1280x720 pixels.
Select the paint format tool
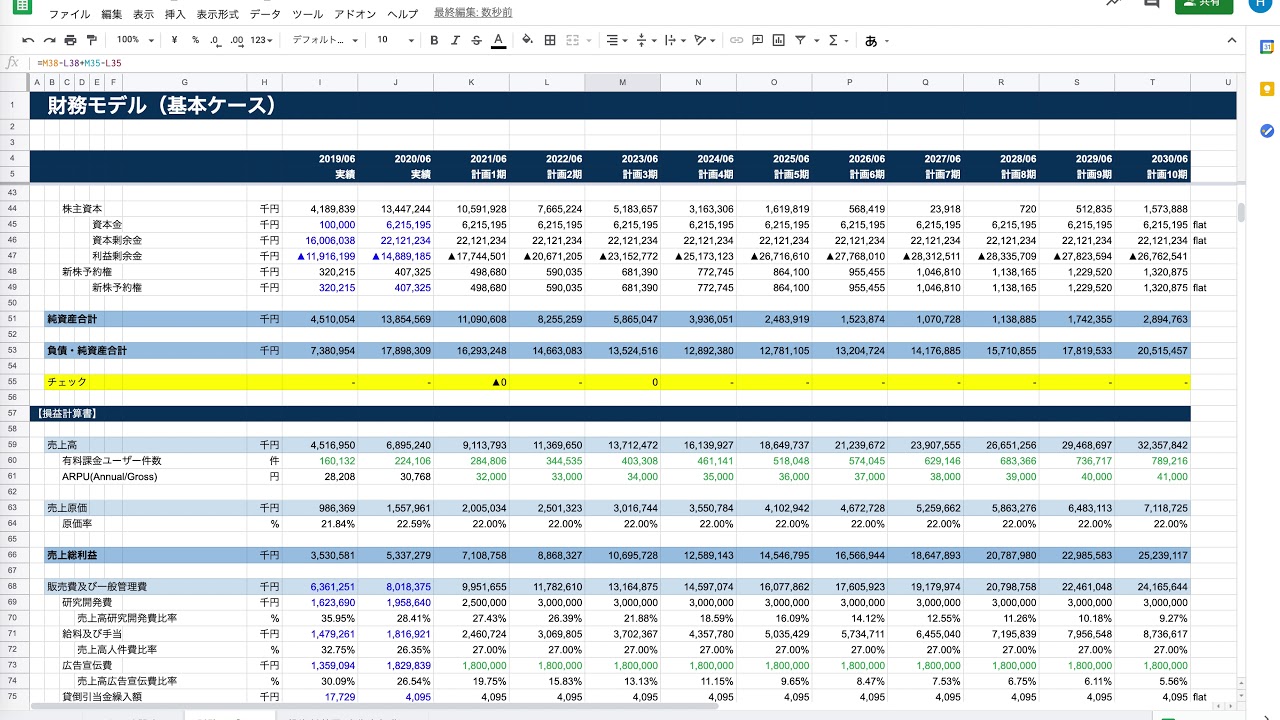pos(92,40)
